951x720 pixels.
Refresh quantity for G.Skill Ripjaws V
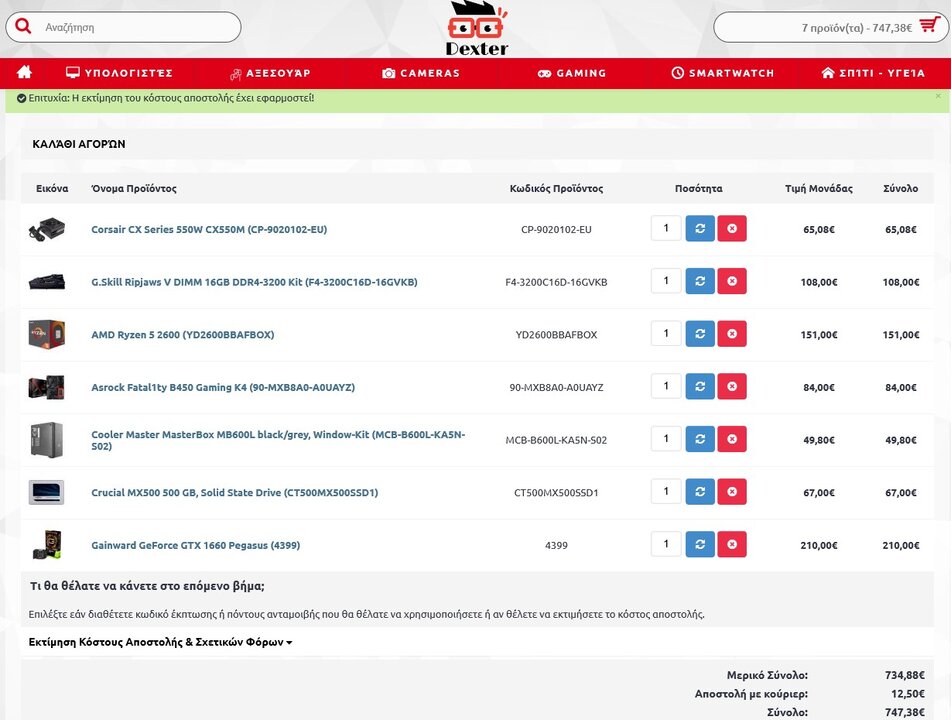pyautogui.click(x=700, y=281)
